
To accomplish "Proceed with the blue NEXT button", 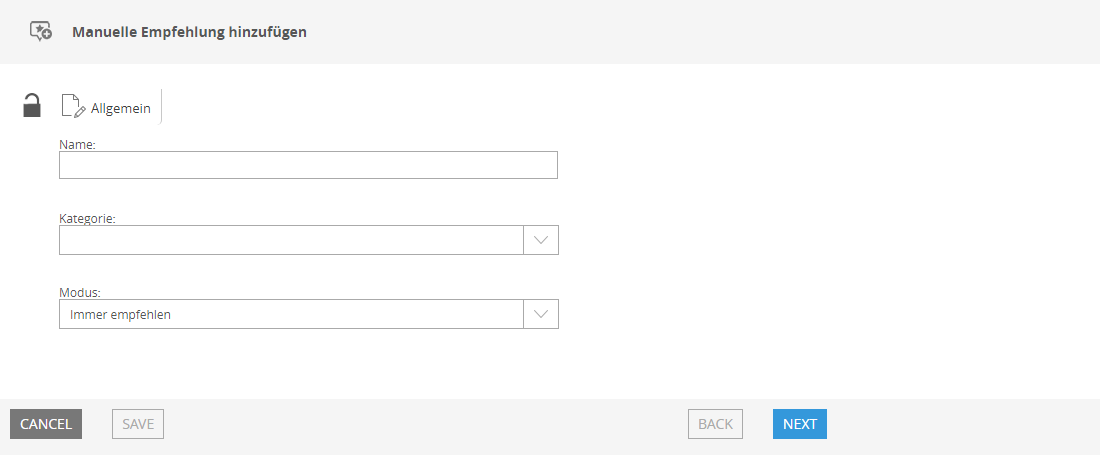I will click(800, 424).
